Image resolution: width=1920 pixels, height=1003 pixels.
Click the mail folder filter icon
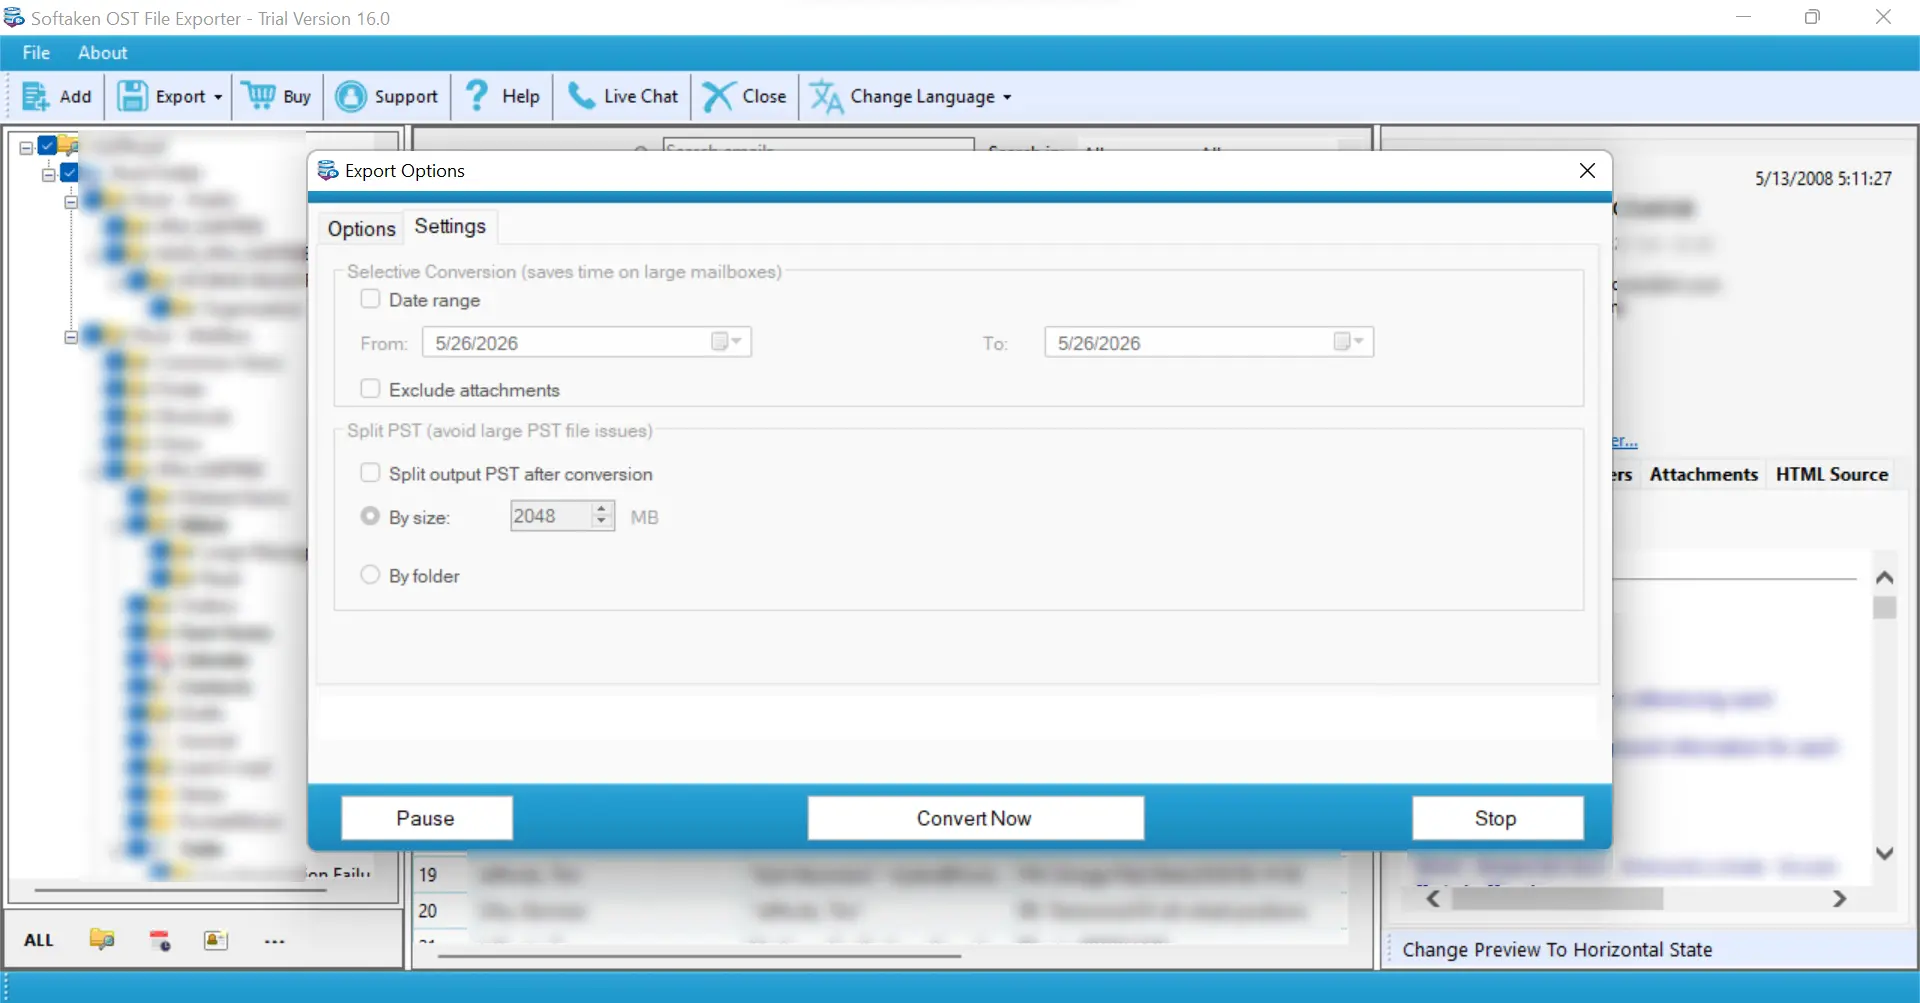102,939
